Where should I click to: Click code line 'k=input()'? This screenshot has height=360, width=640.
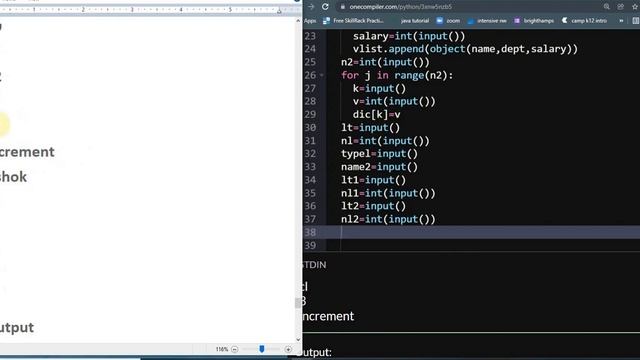380,89
